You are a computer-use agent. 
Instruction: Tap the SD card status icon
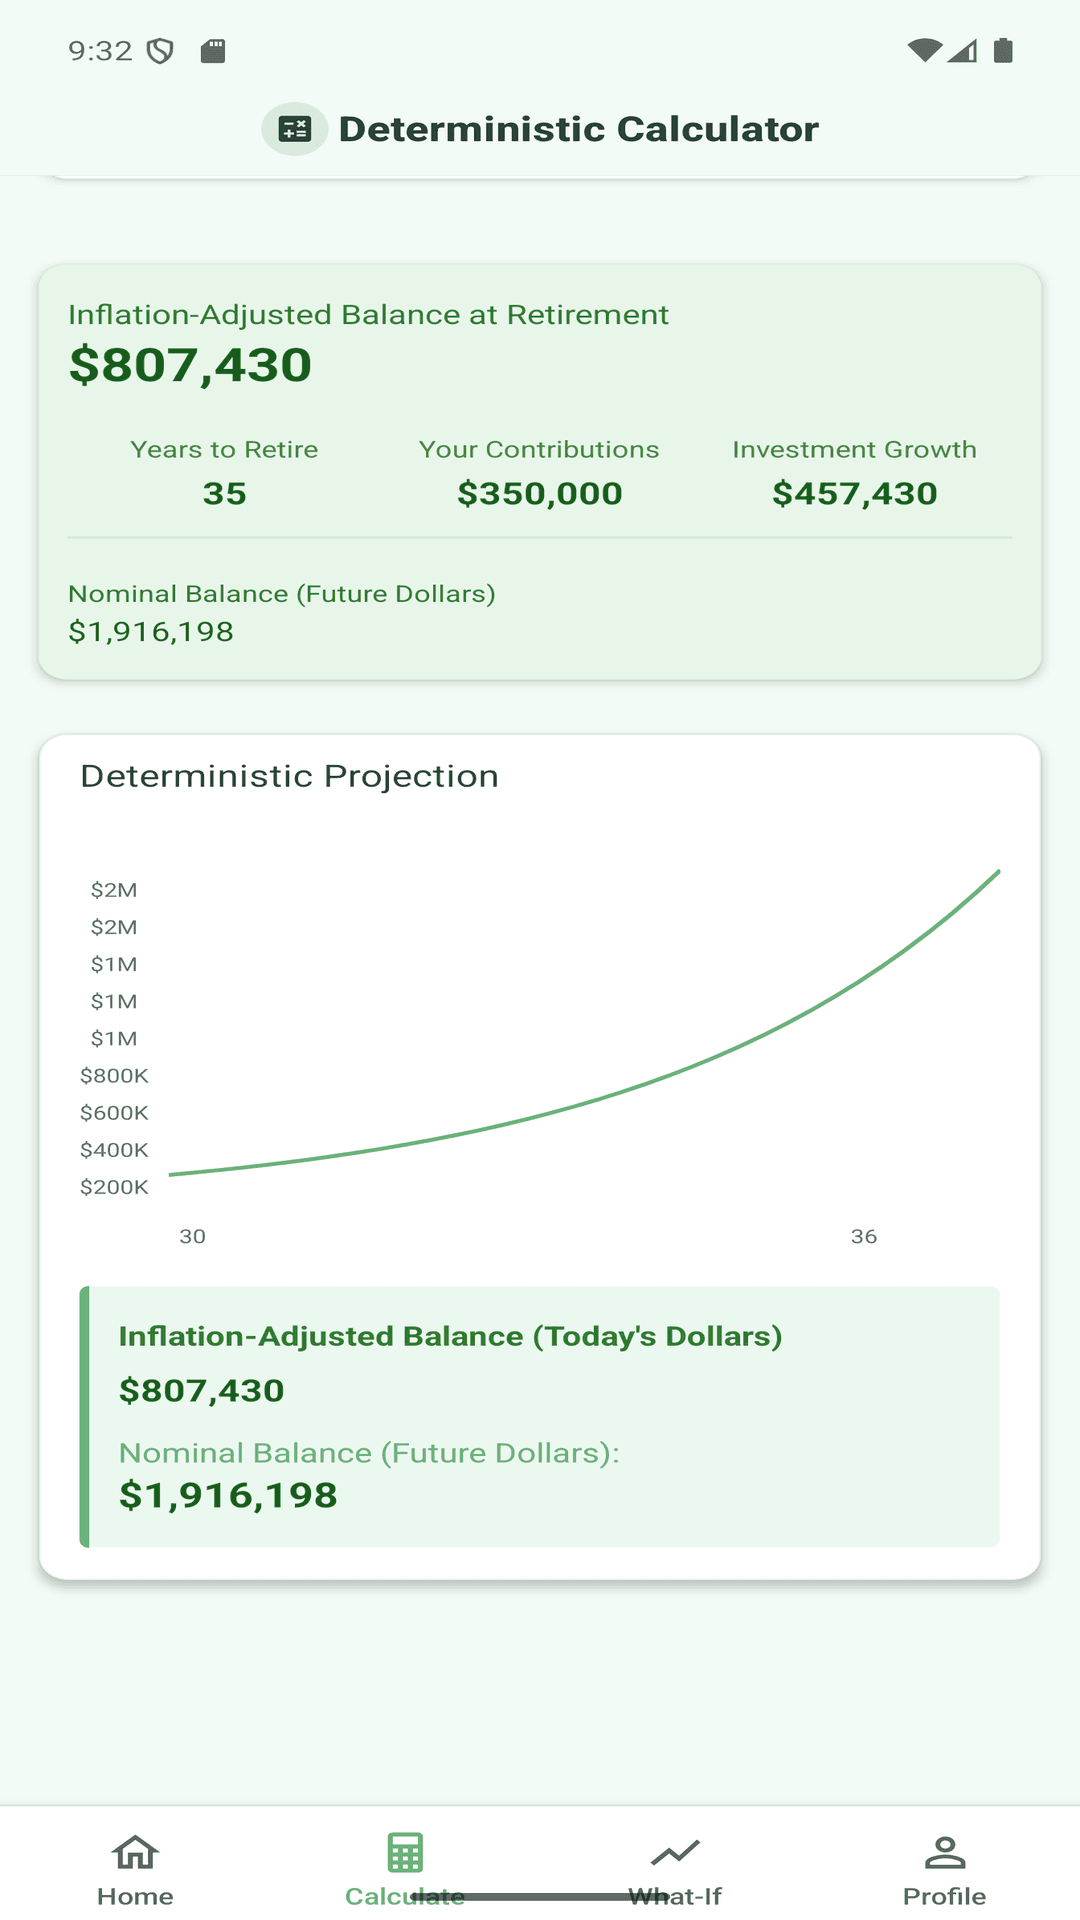(213, 51)
